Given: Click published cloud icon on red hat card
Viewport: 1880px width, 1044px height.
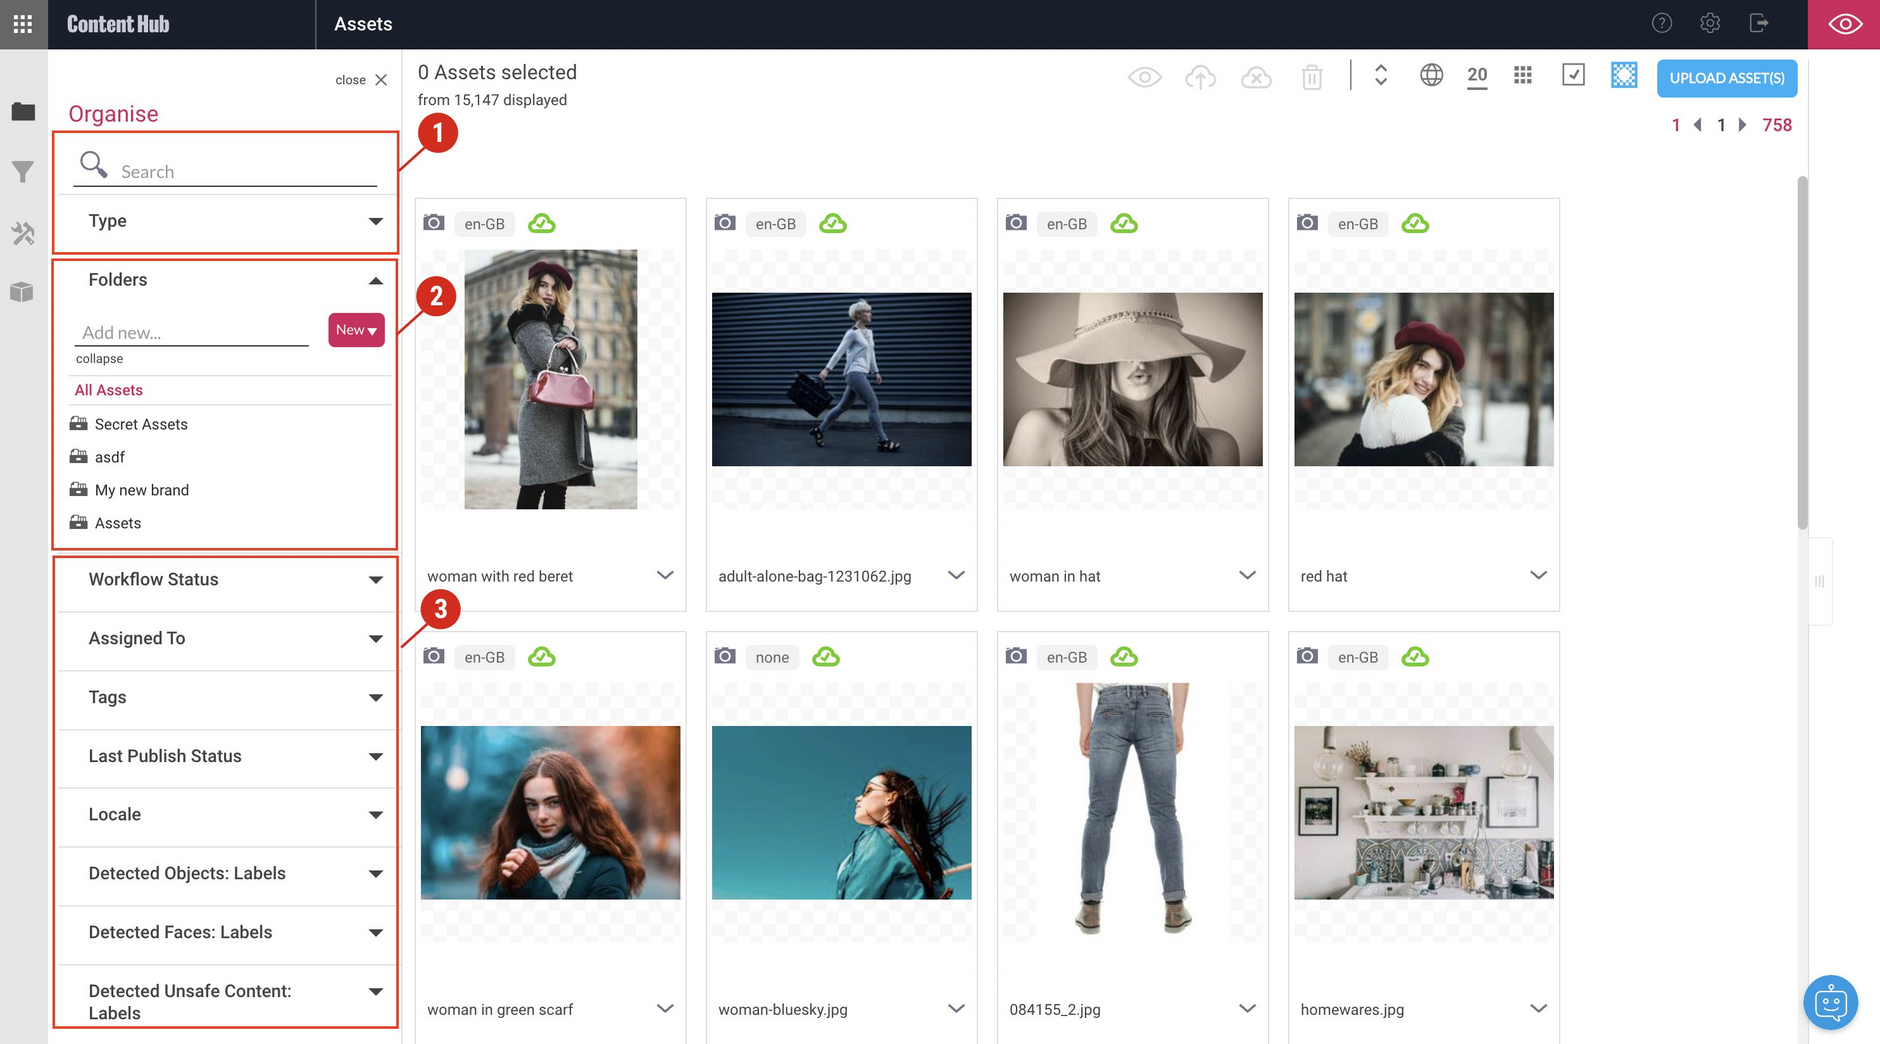Looking at the screenshot, I should coord(1415,223).
